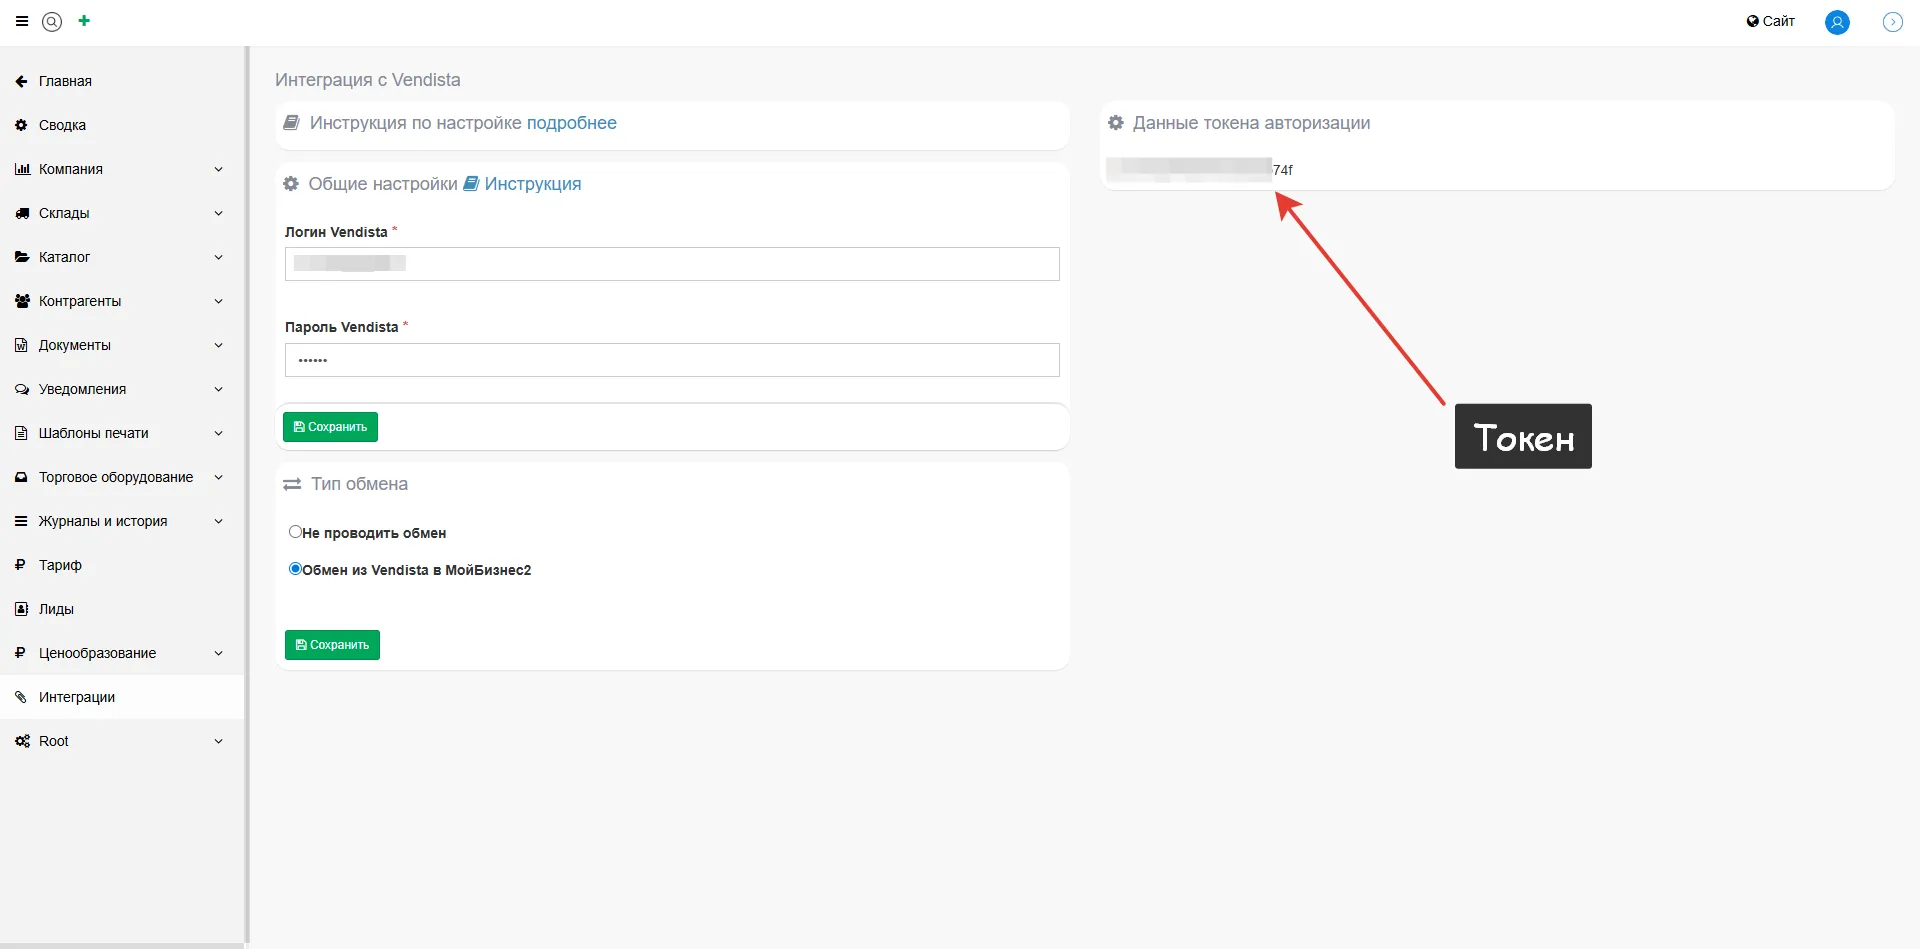Screen dimensions: 1920x949
Task: Click the Логин Vendista input field
Action: coord(672,264)
